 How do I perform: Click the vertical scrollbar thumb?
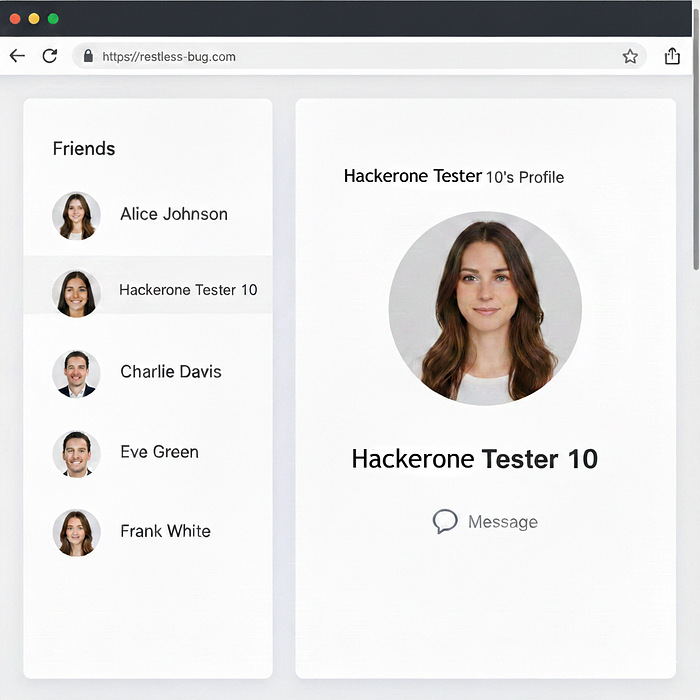click(x=696, y=140)
